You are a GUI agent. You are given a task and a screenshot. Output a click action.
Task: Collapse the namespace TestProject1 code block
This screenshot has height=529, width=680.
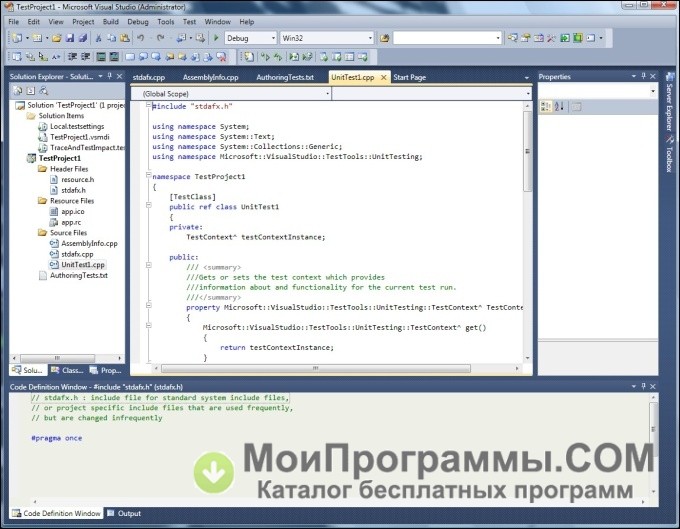pos(148,176)
